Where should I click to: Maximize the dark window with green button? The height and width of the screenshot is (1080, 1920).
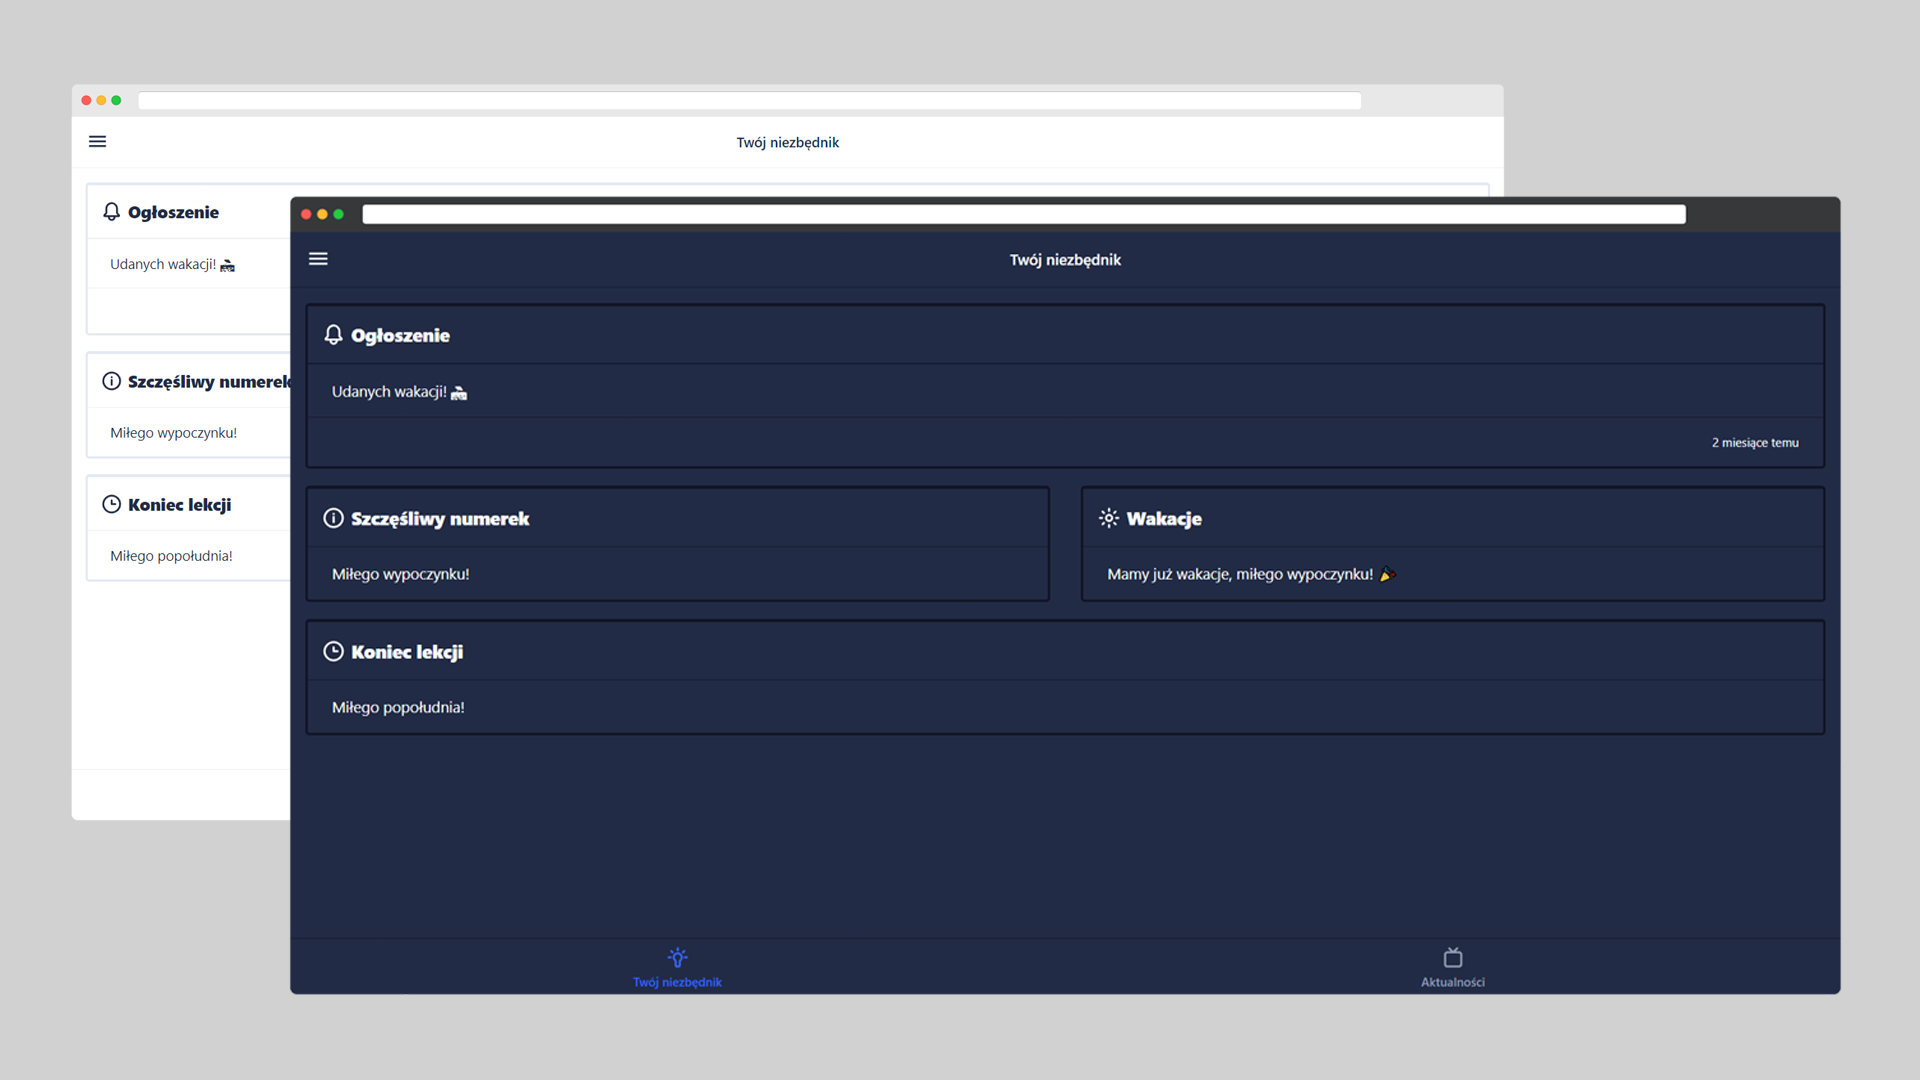(x=338, y=214)
